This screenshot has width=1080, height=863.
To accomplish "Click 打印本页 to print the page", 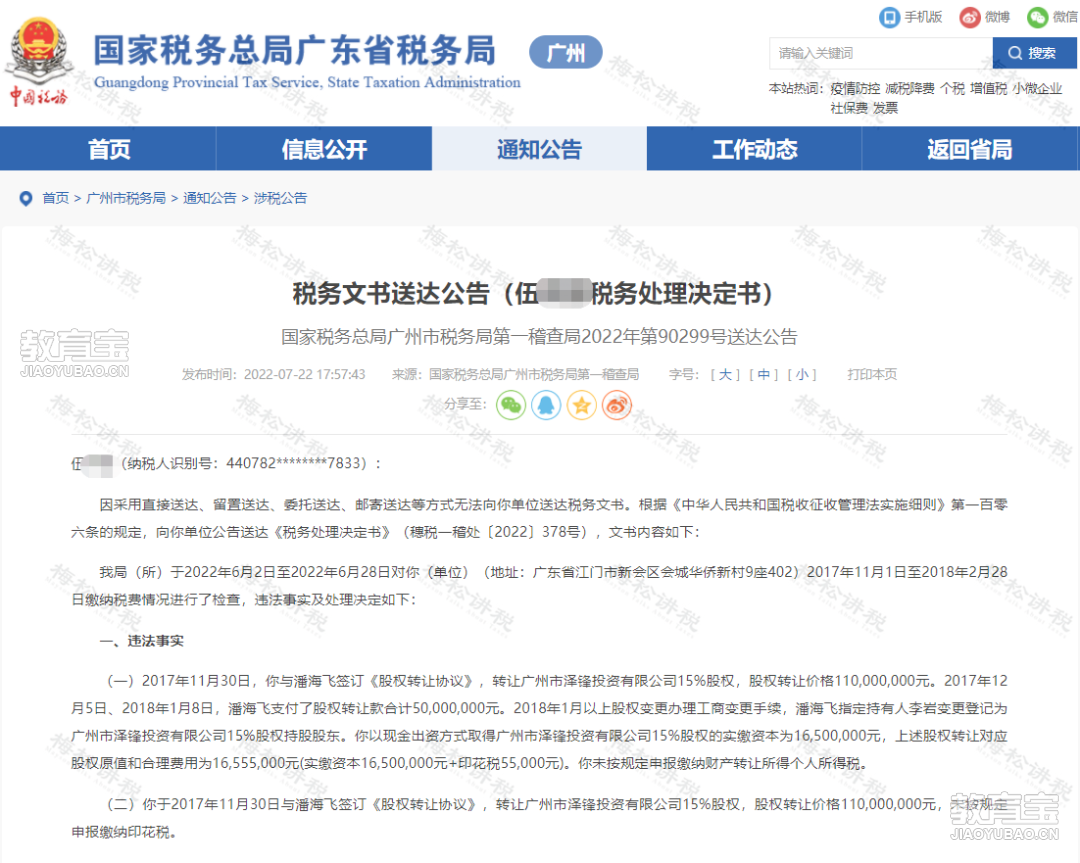I will (872, 375).
